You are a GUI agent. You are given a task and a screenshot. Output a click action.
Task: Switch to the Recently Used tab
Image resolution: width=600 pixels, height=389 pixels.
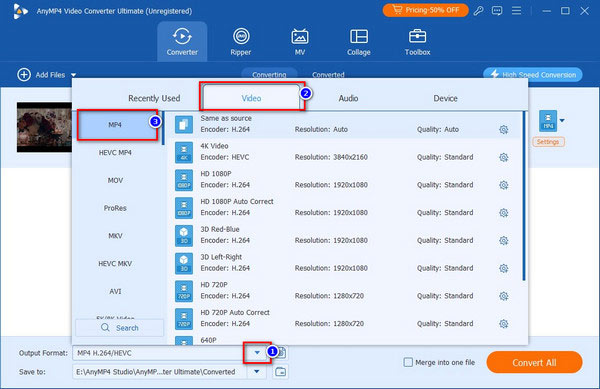point(154,98)
